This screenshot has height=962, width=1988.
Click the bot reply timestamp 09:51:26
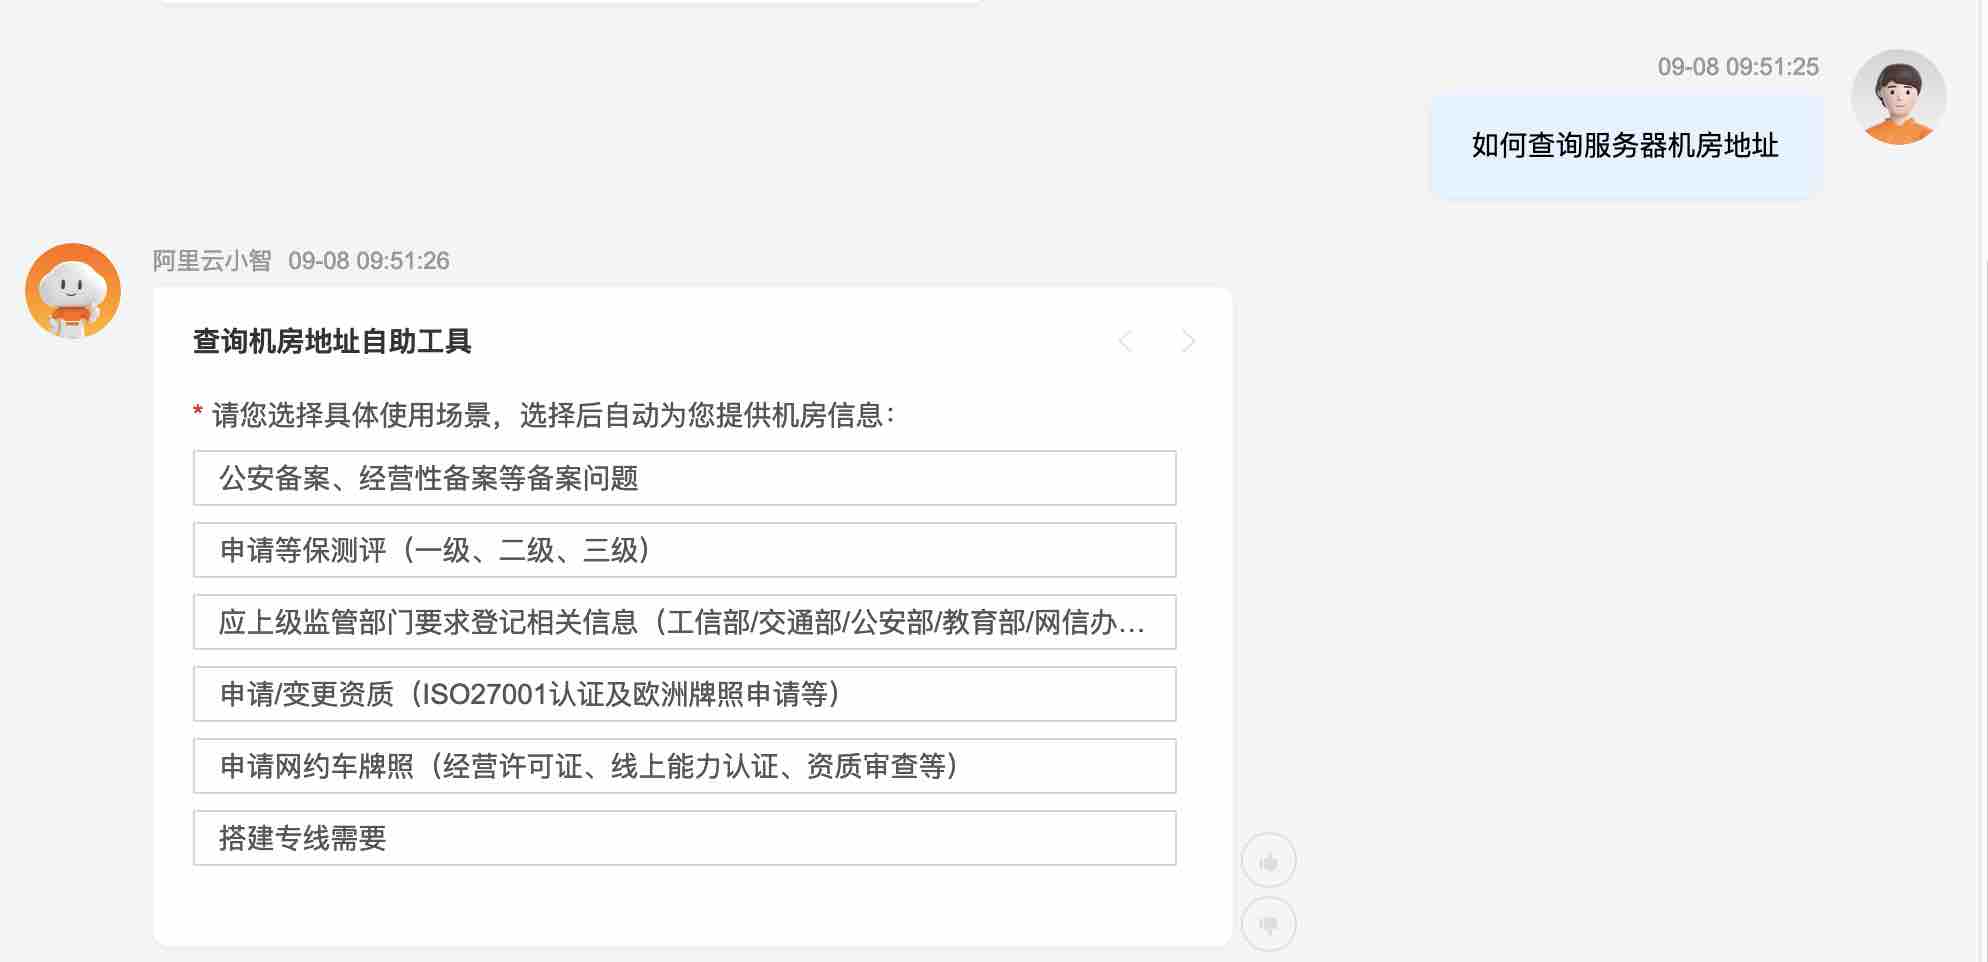(369, 261)
